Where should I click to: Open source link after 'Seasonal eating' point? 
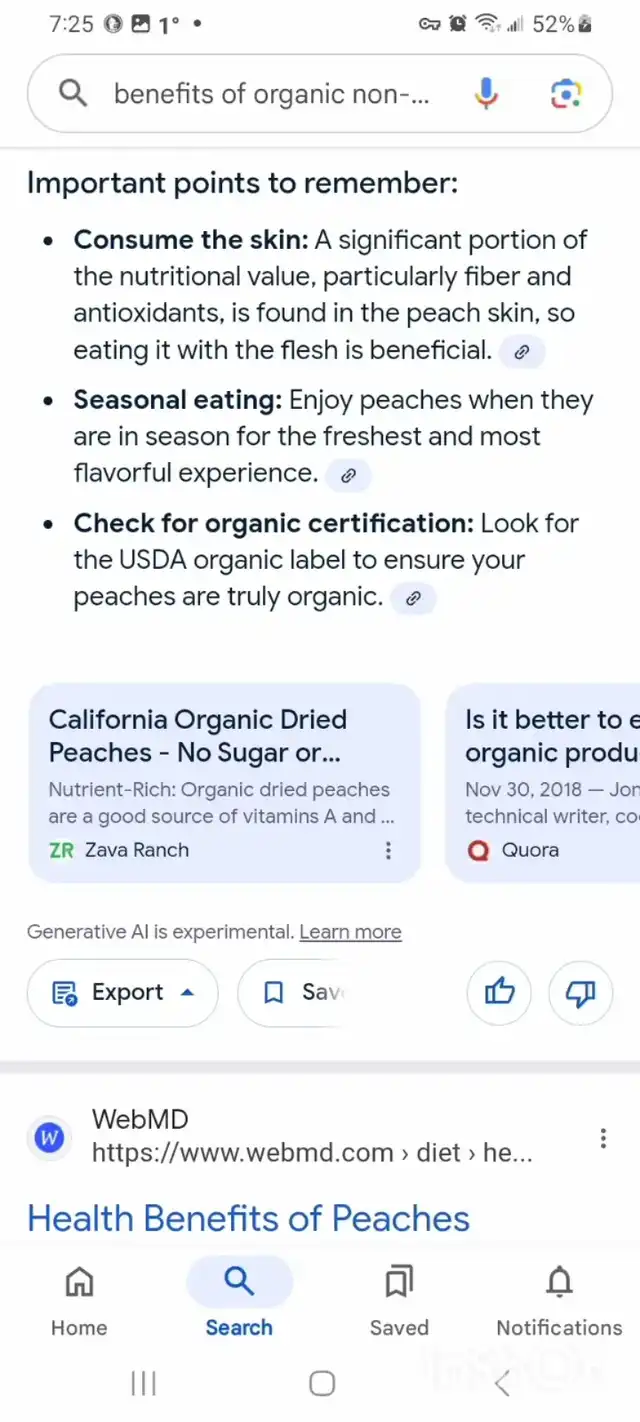point(348,475)
